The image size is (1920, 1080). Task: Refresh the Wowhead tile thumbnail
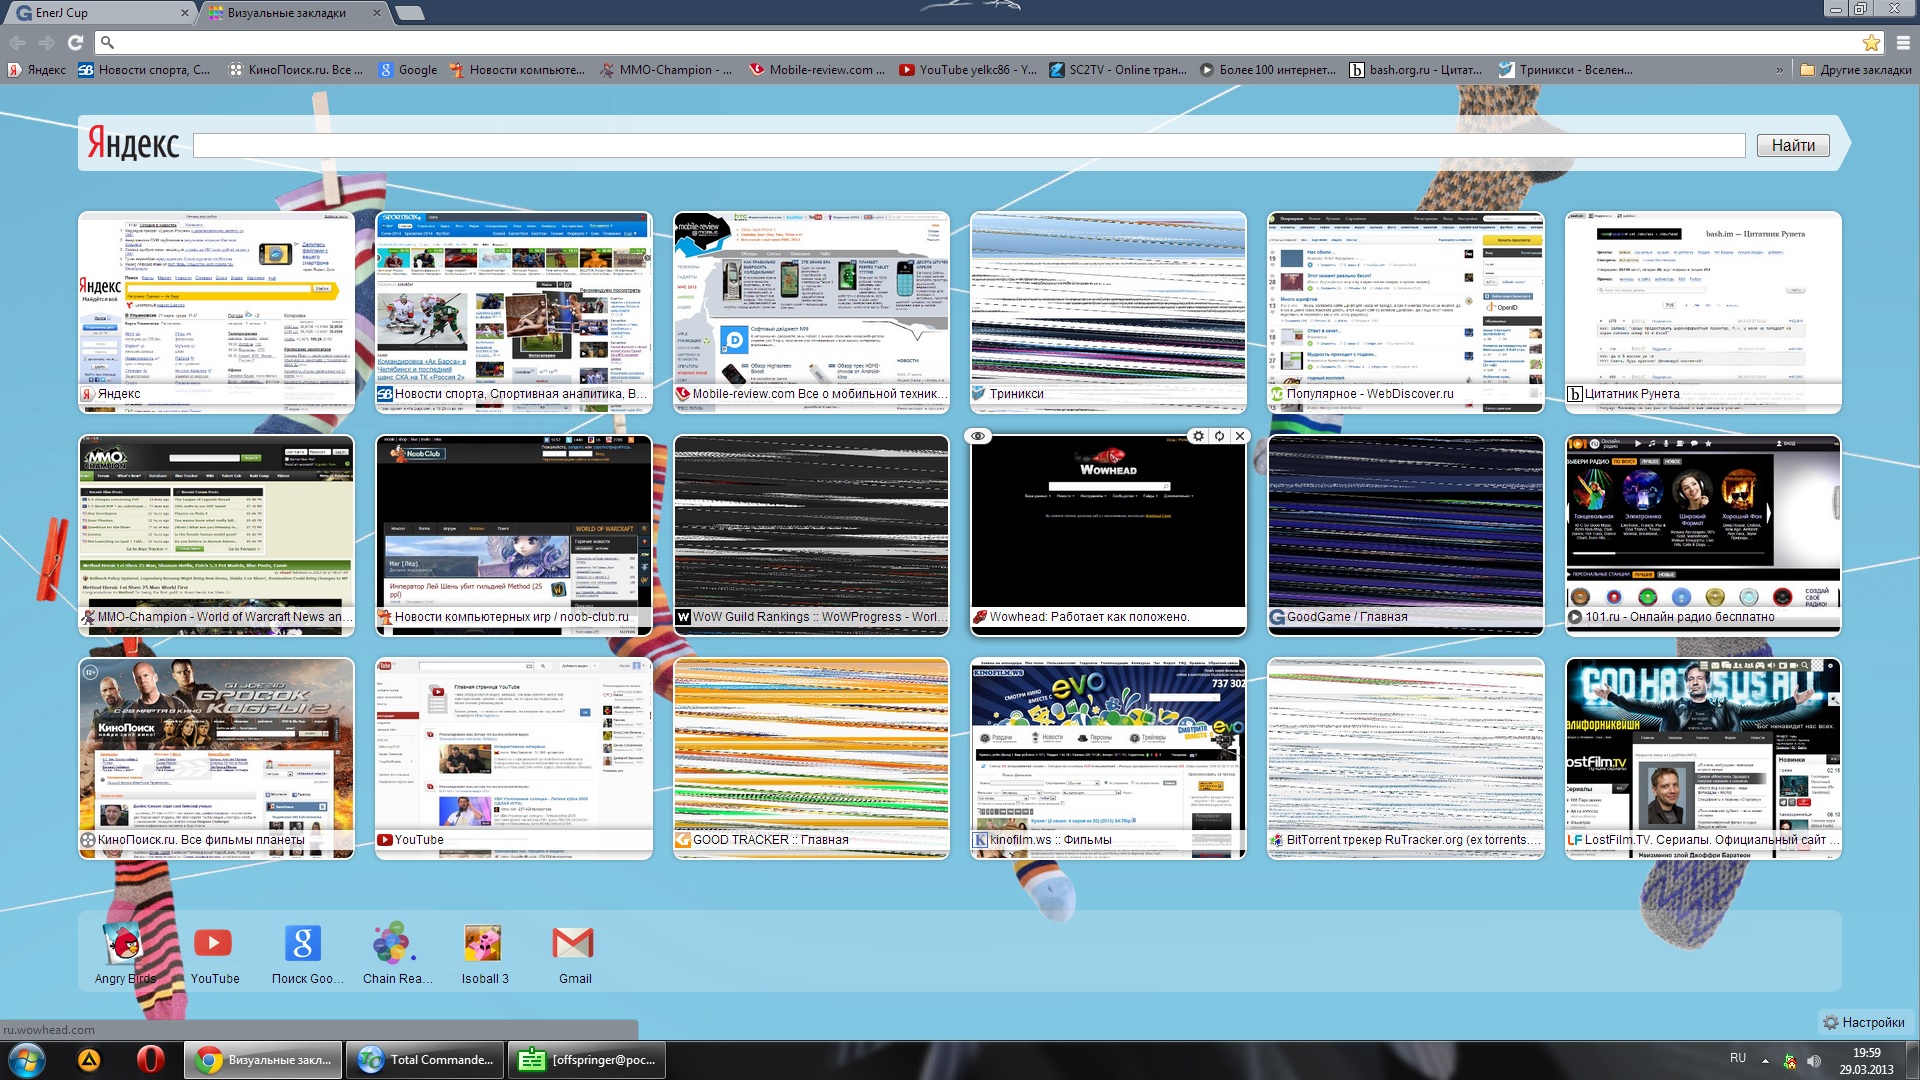click(x=1219, y=436)
